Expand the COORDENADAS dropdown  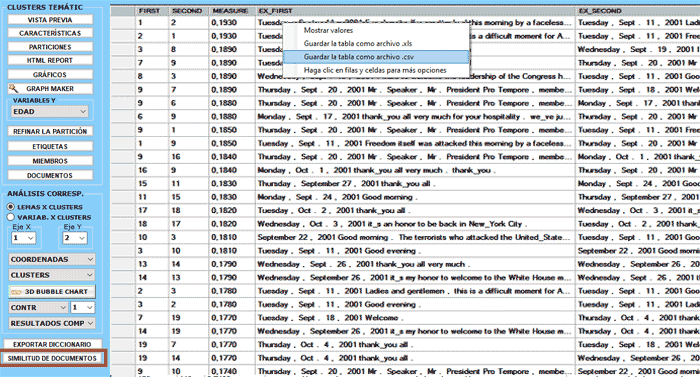(x=52, y=260)
